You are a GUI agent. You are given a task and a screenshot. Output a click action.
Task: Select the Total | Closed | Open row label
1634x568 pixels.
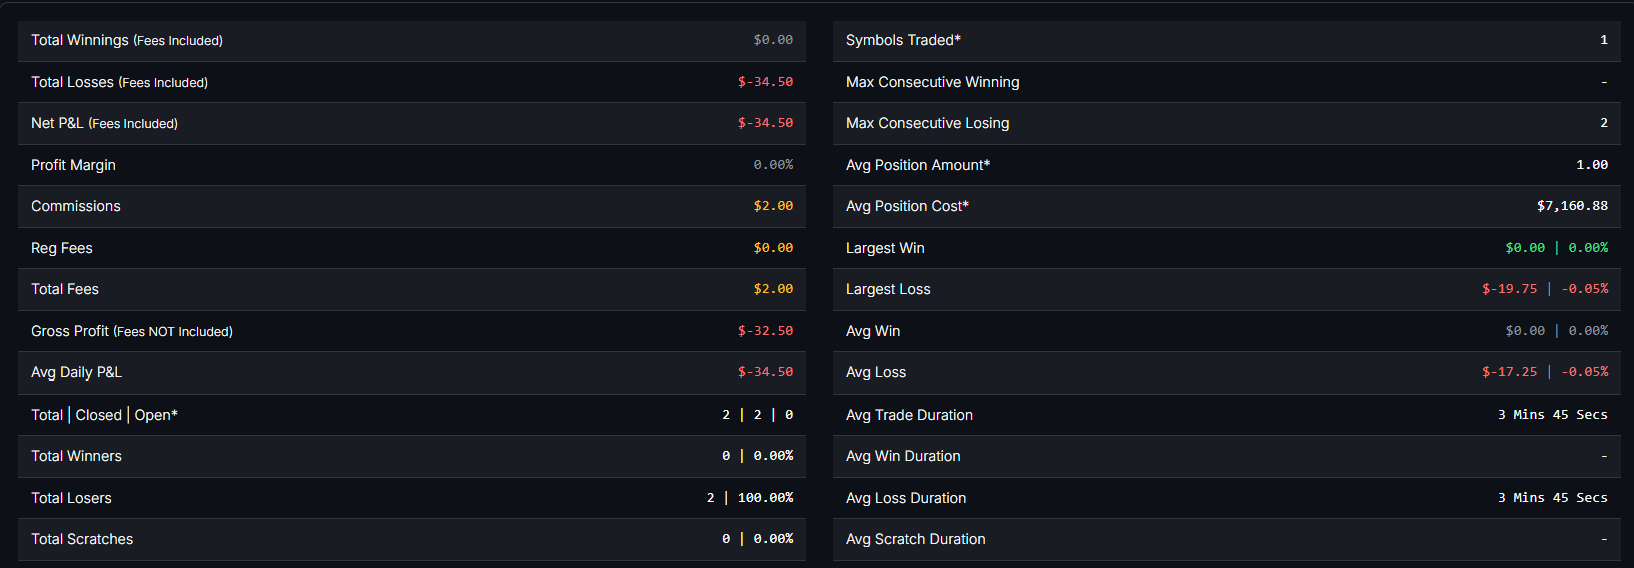[x=104, y=415]
